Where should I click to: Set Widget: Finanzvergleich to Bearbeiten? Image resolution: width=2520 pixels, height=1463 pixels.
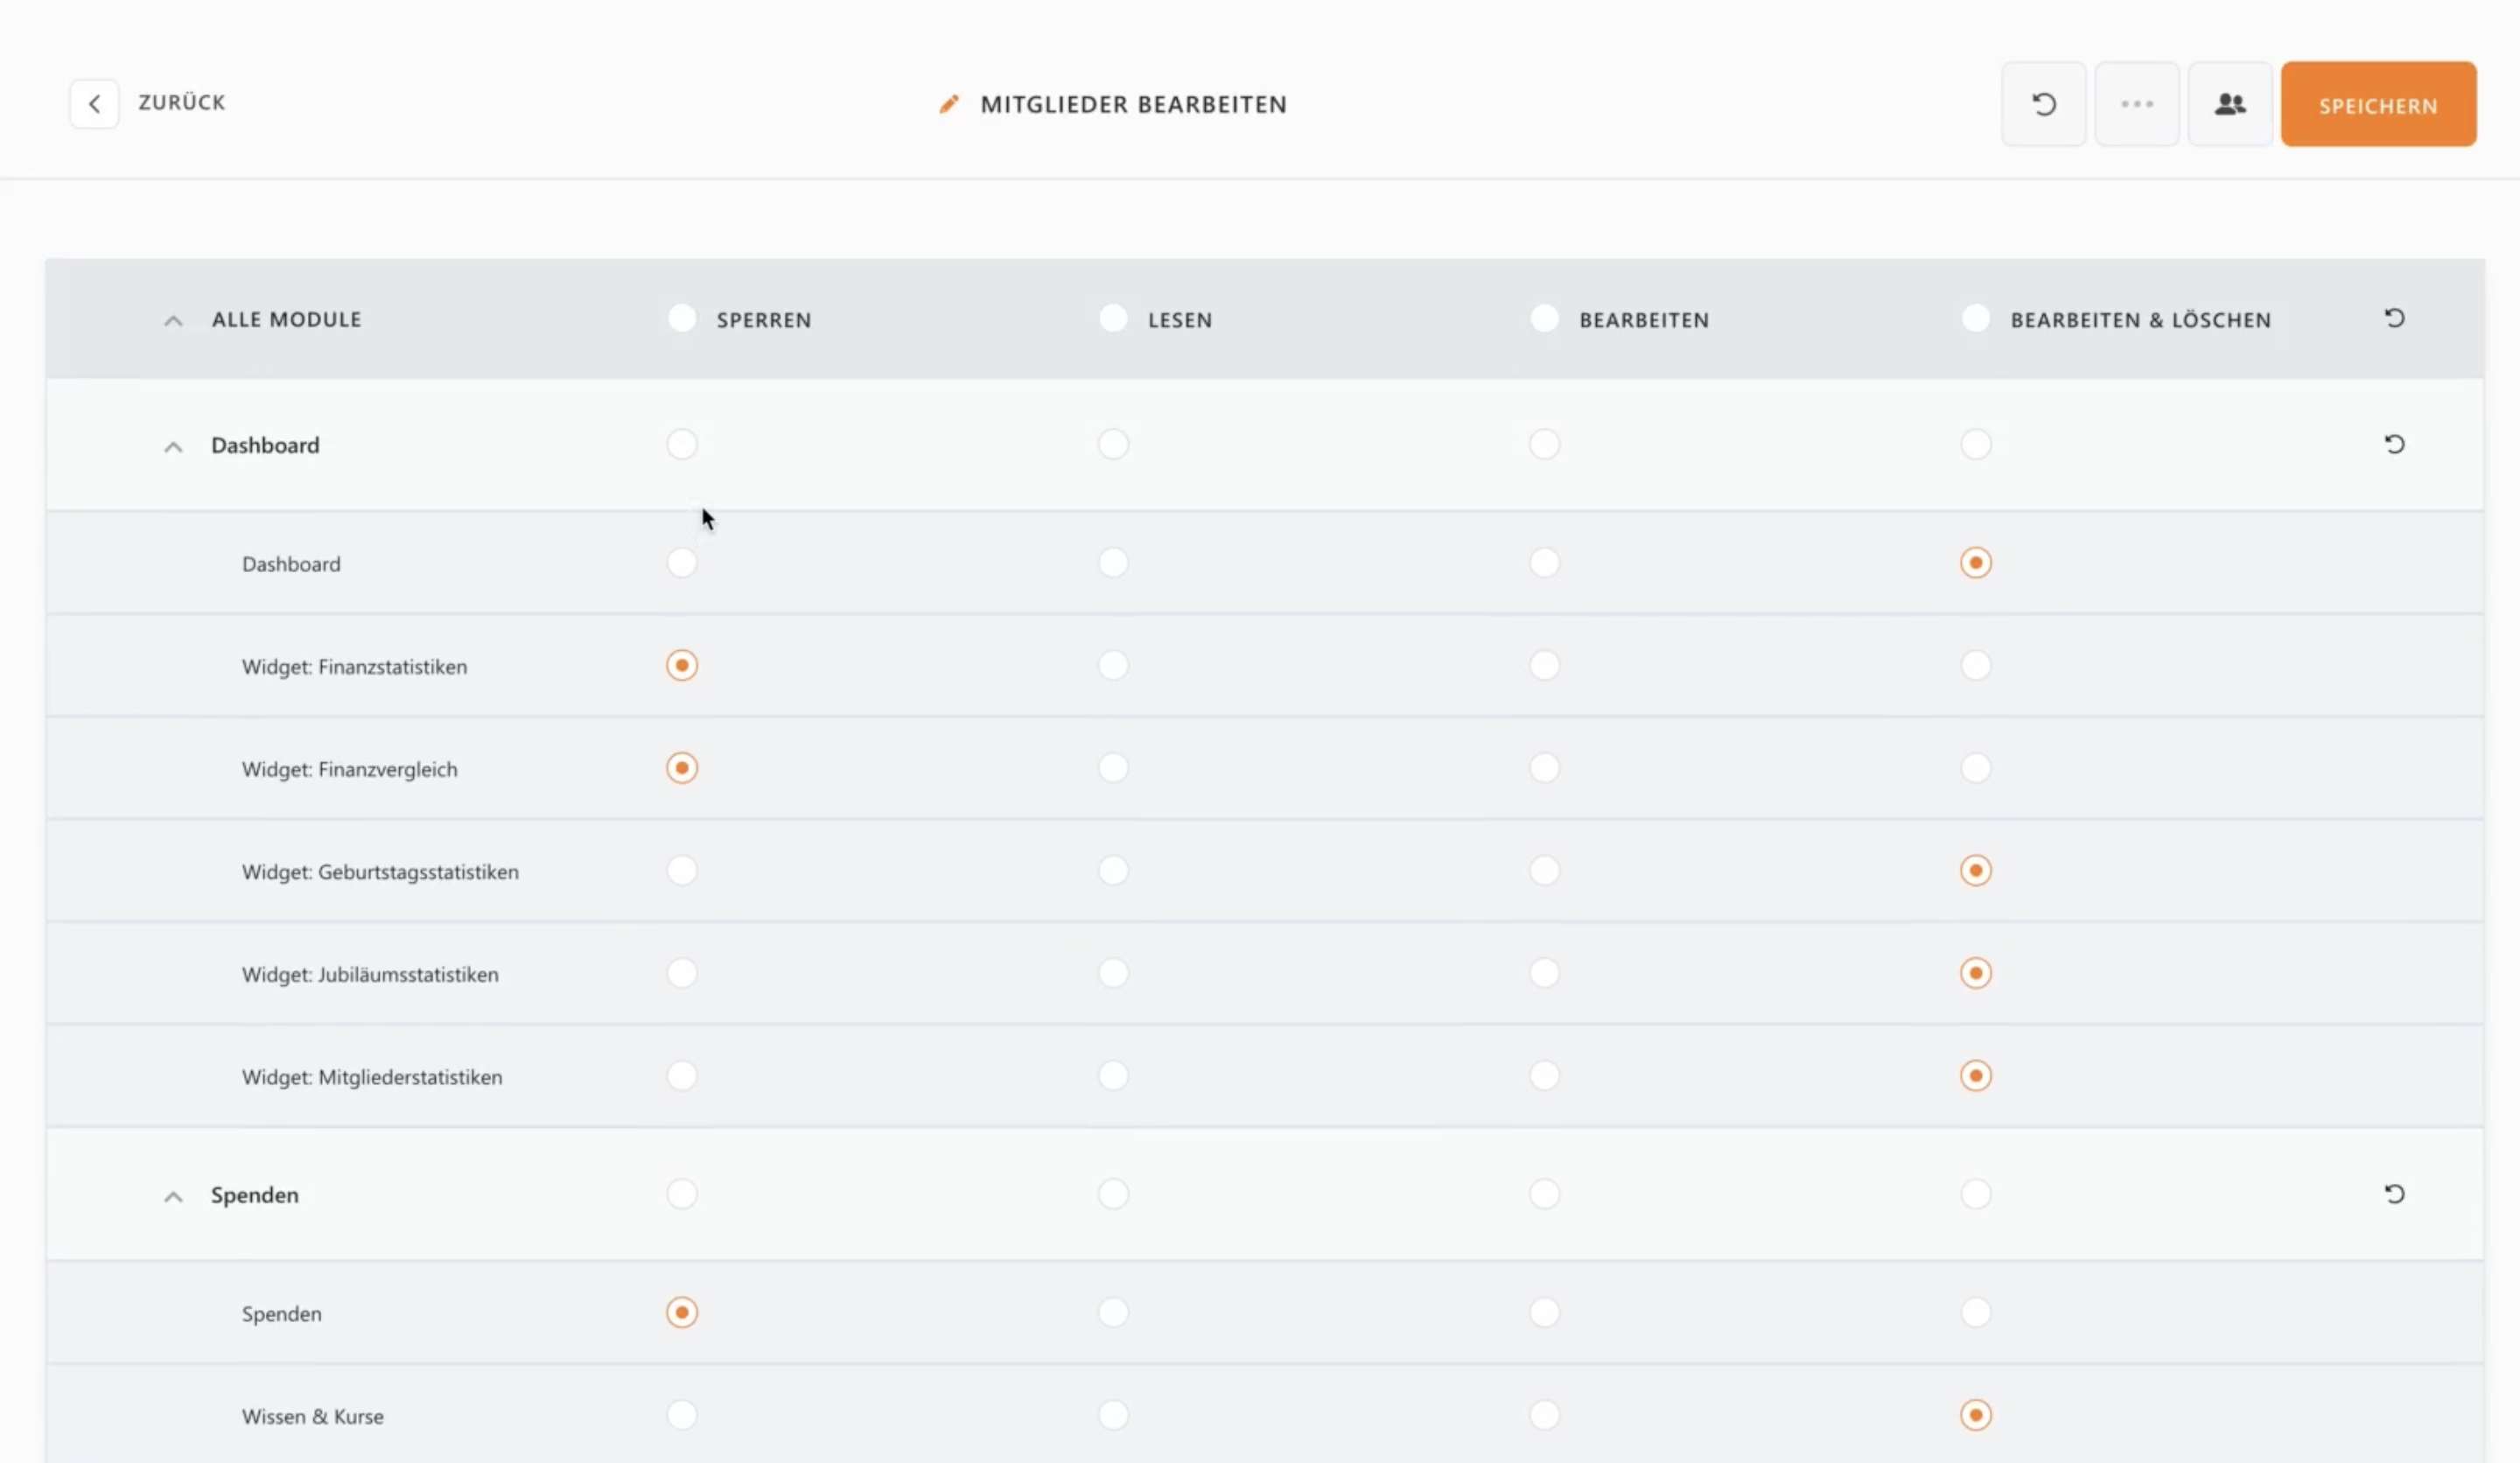point(1545,768)
